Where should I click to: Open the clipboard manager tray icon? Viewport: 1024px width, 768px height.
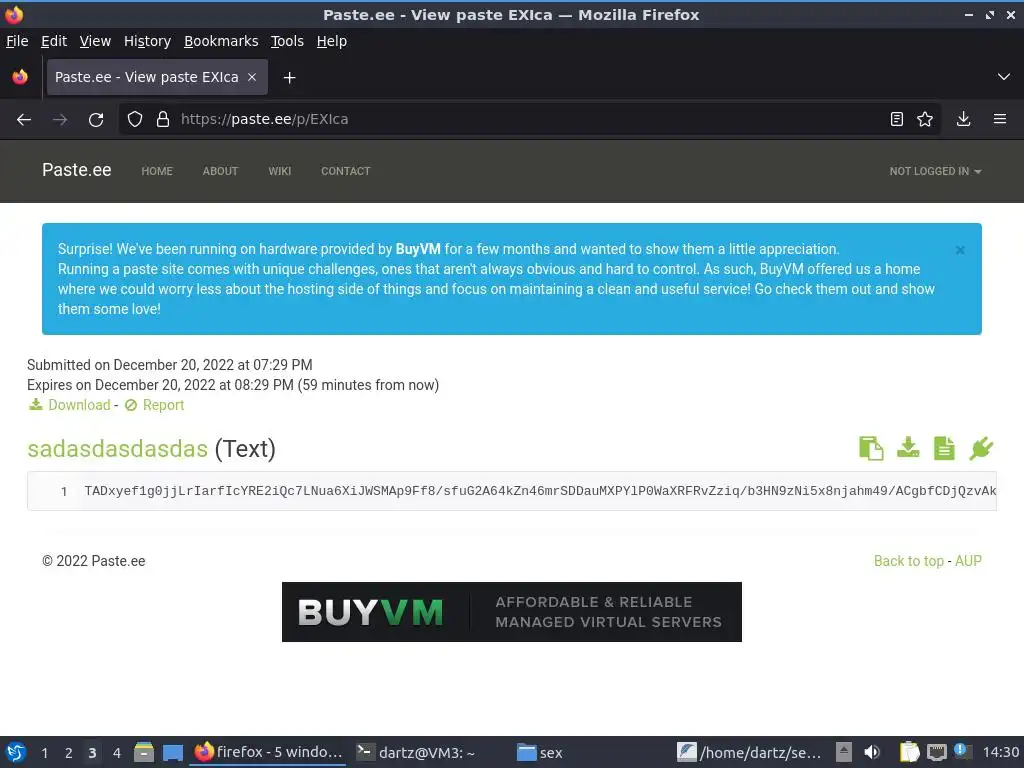[909, 752]
